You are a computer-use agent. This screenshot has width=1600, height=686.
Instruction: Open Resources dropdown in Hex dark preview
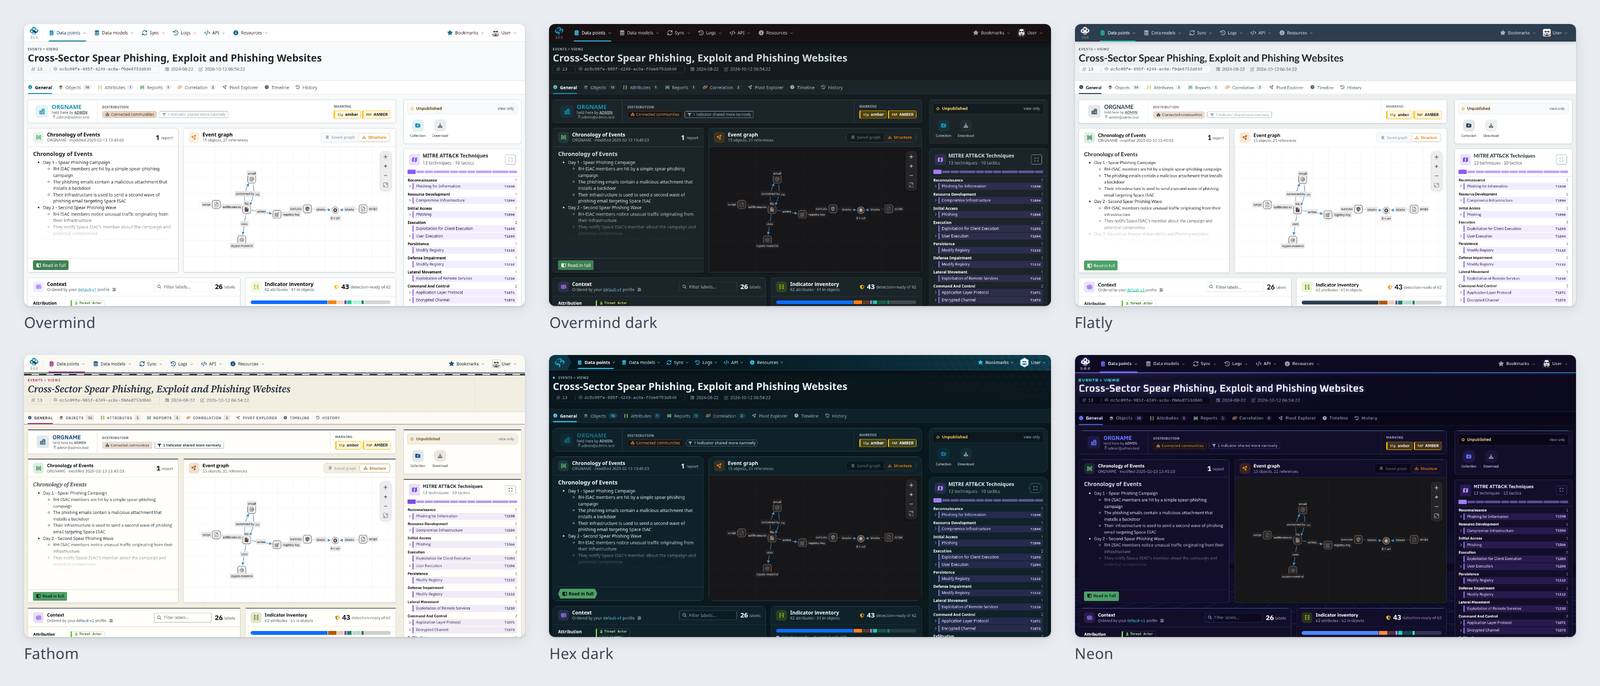pos(768,362)
